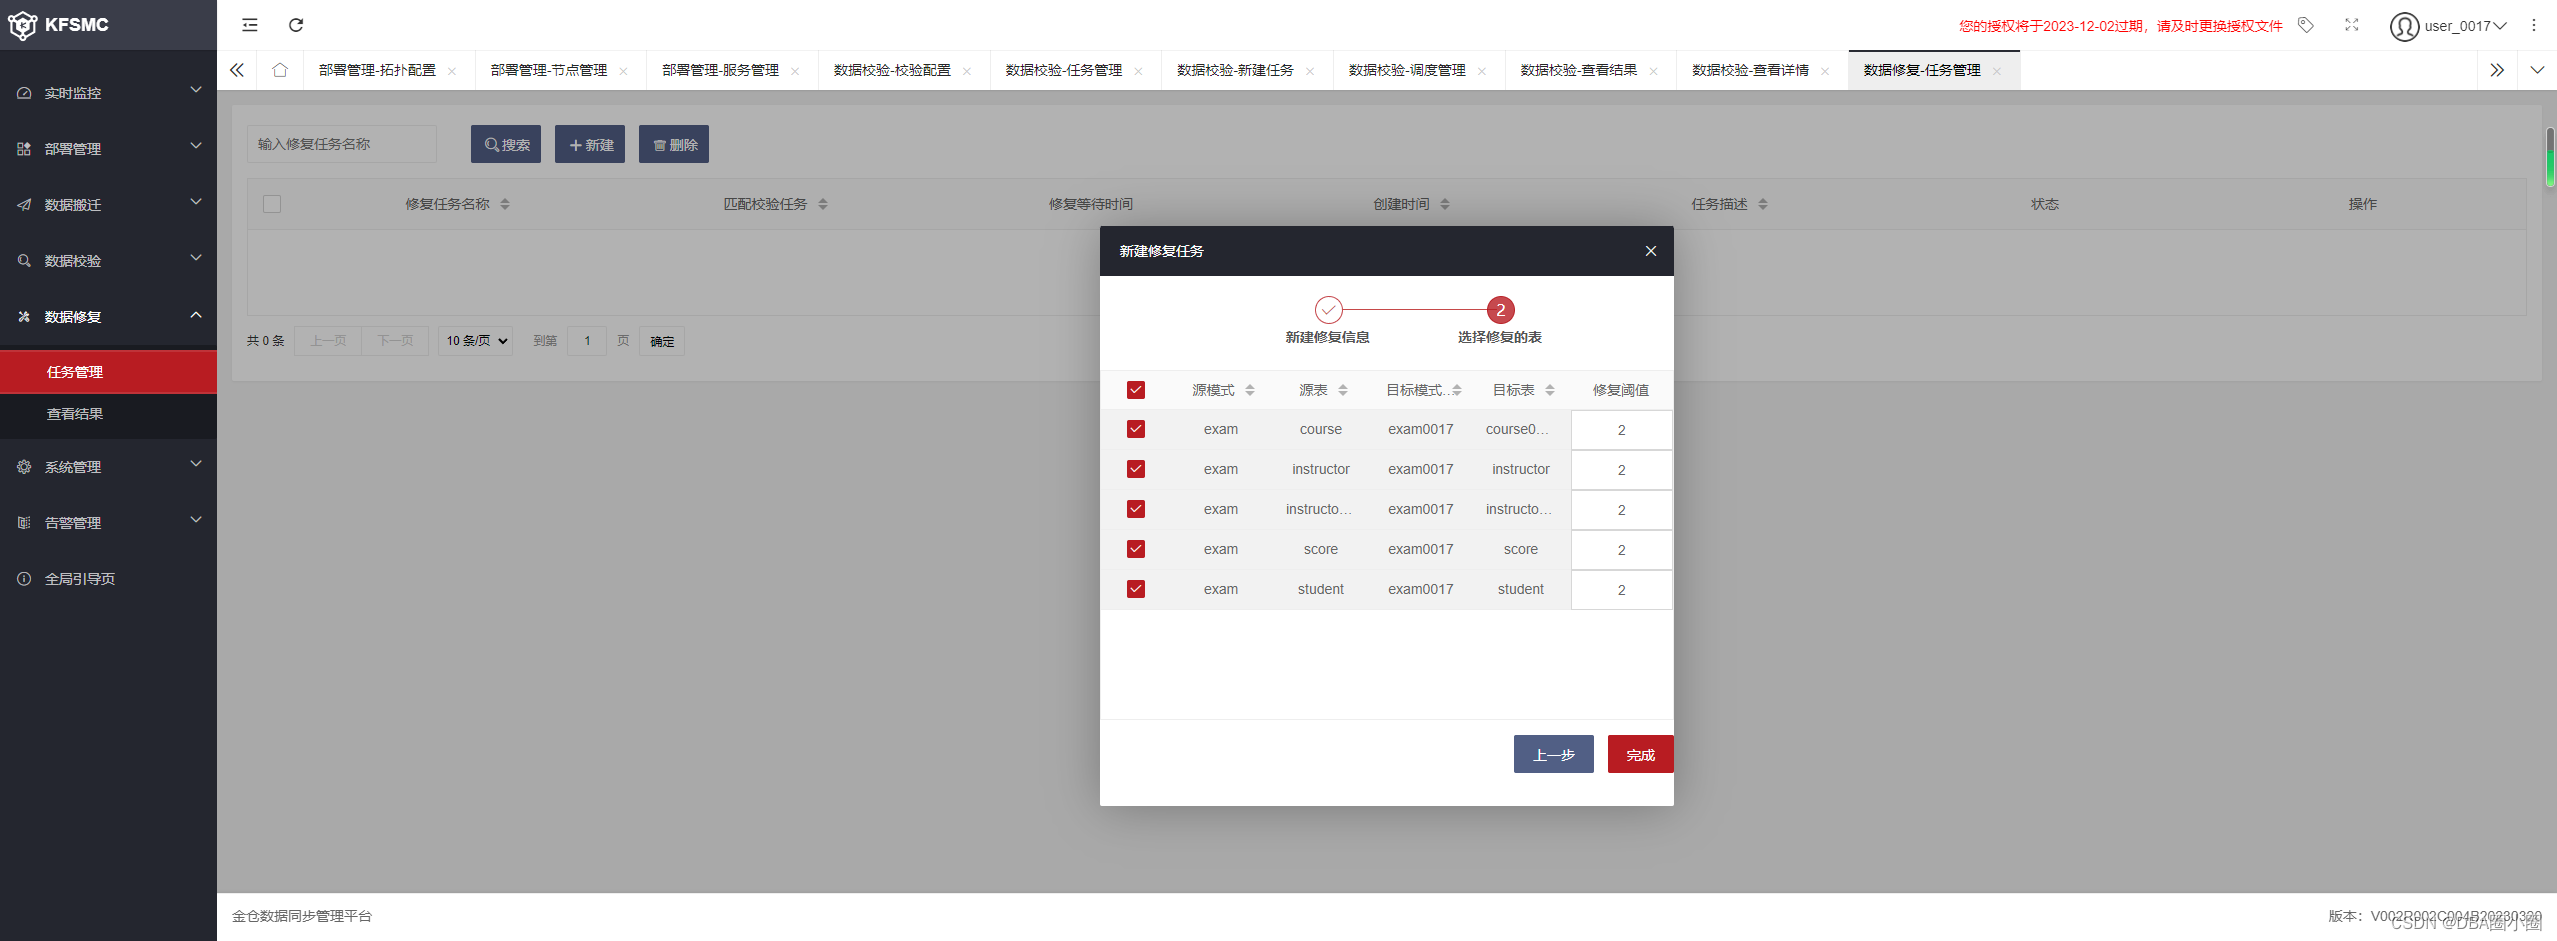Switch to 部署管理-服务管理 tab
Viewport: 2557px width, 941px height.
(x=720, y=70)
